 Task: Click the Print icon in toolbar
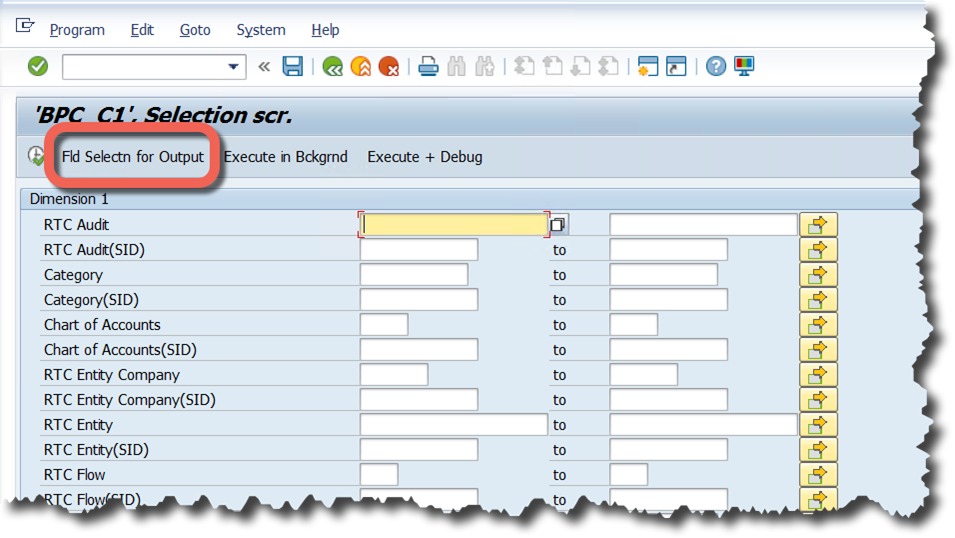(428, 67)
